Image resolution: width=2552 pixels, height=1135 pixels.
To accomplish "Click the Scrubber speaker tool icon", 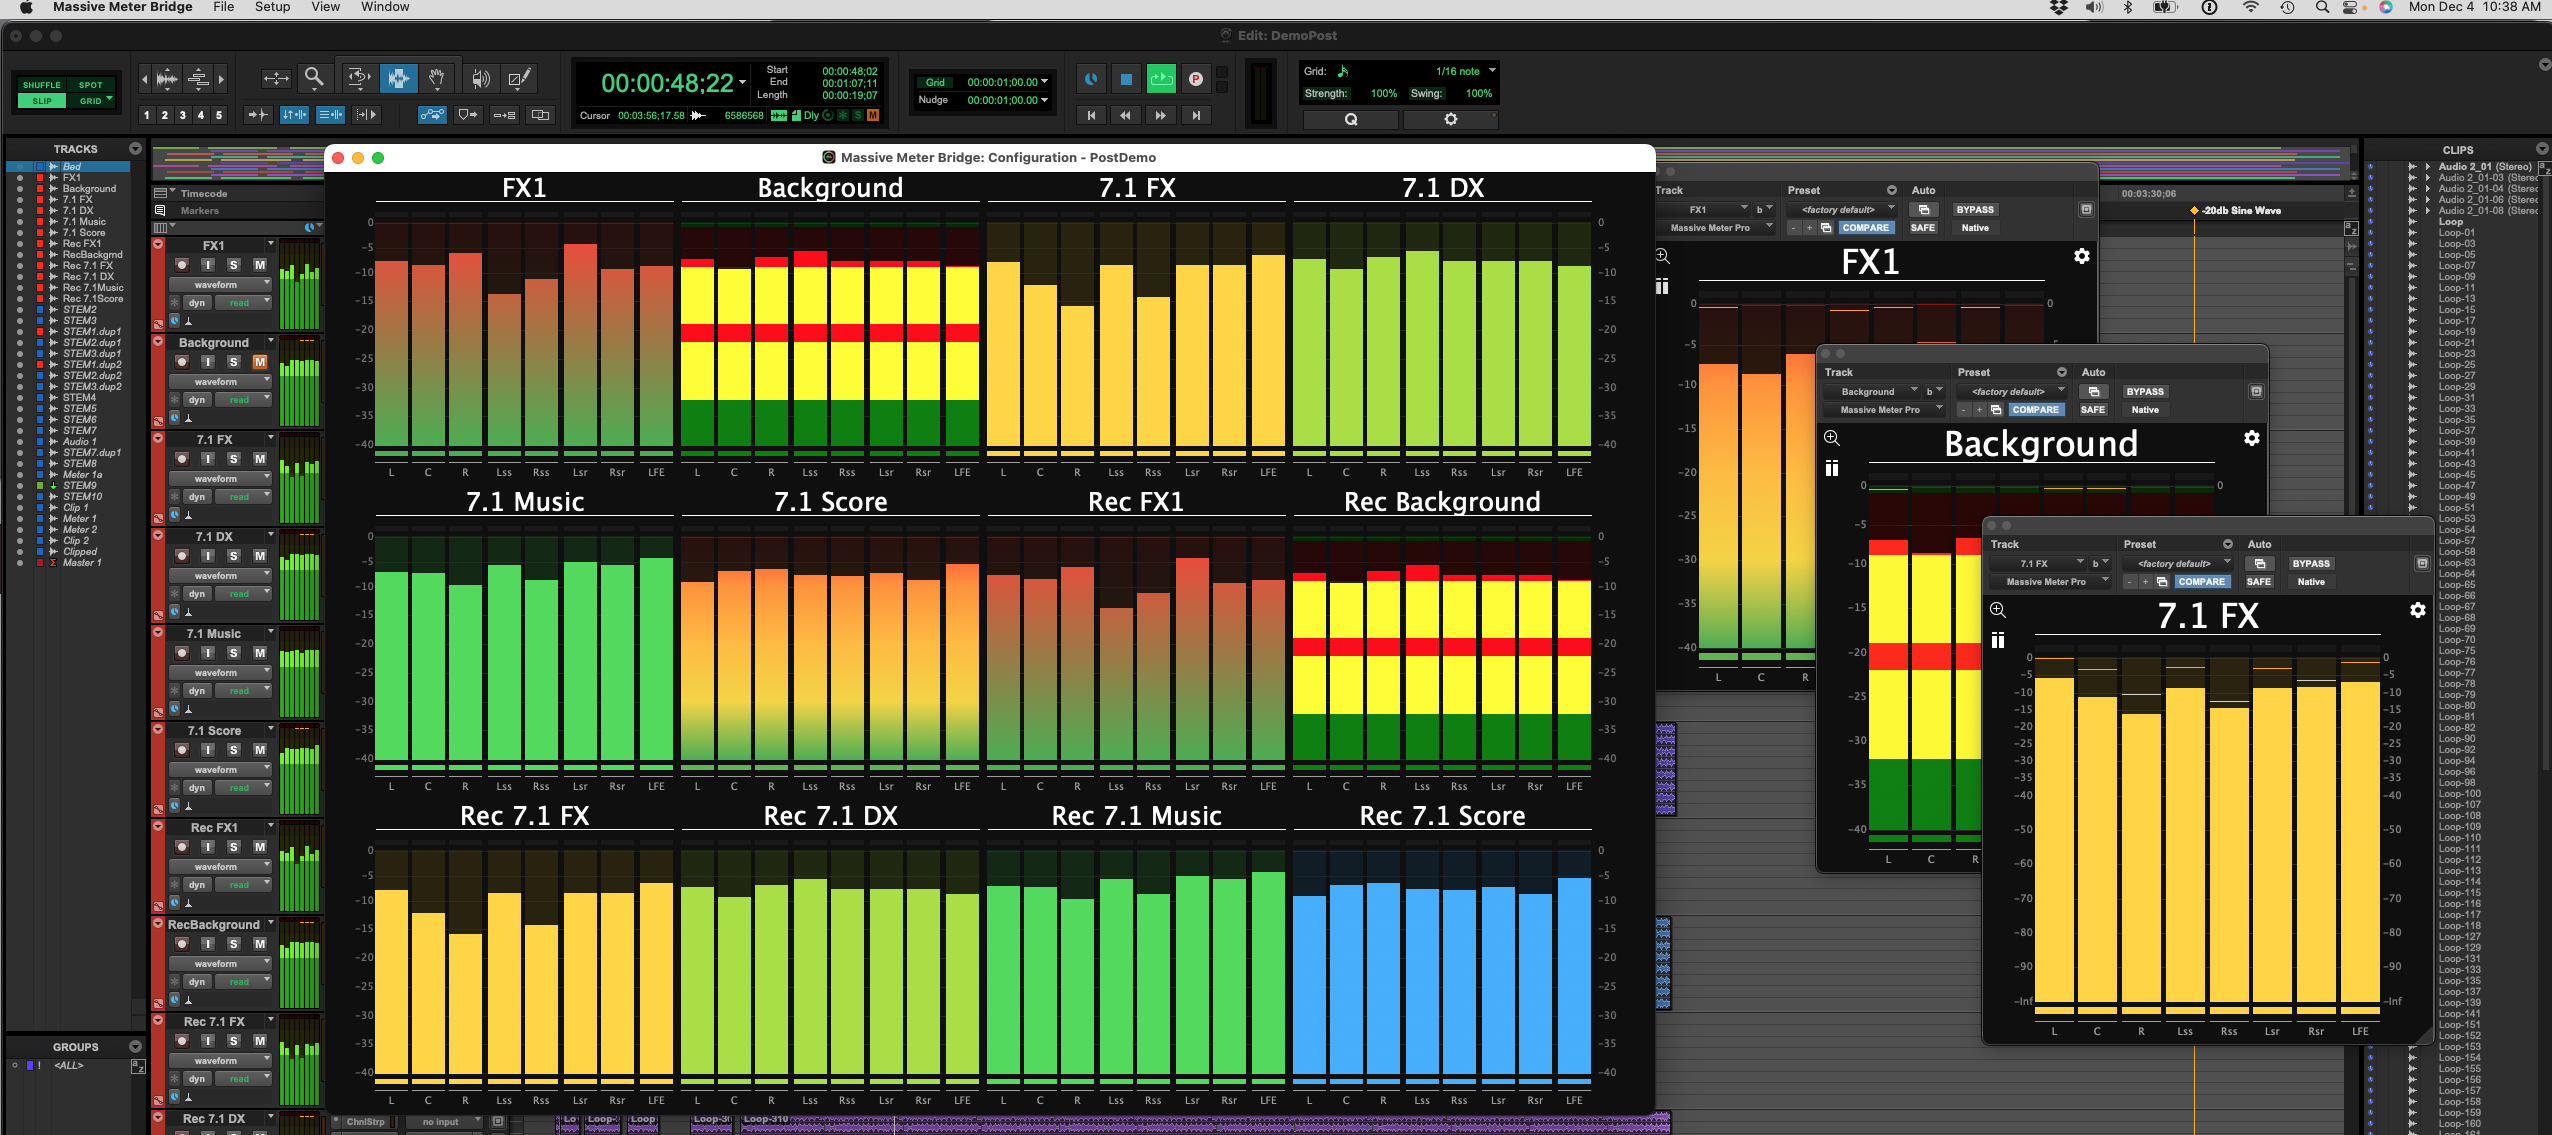I will click(x=479, y=77).
